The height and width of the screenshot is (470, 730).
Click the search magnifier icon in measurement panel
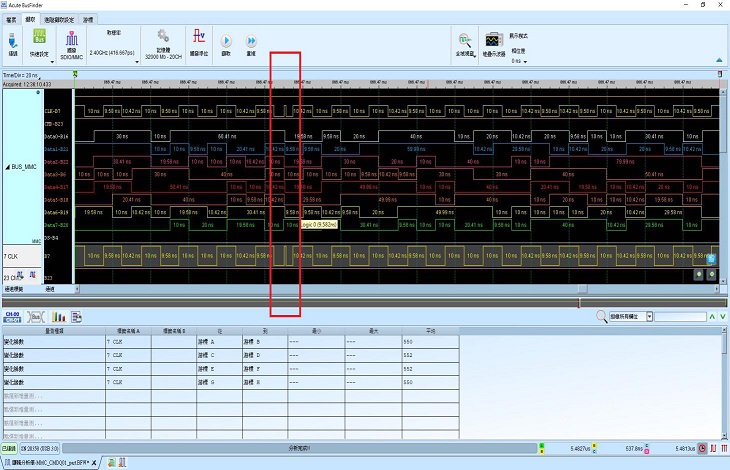click(602, 316)
